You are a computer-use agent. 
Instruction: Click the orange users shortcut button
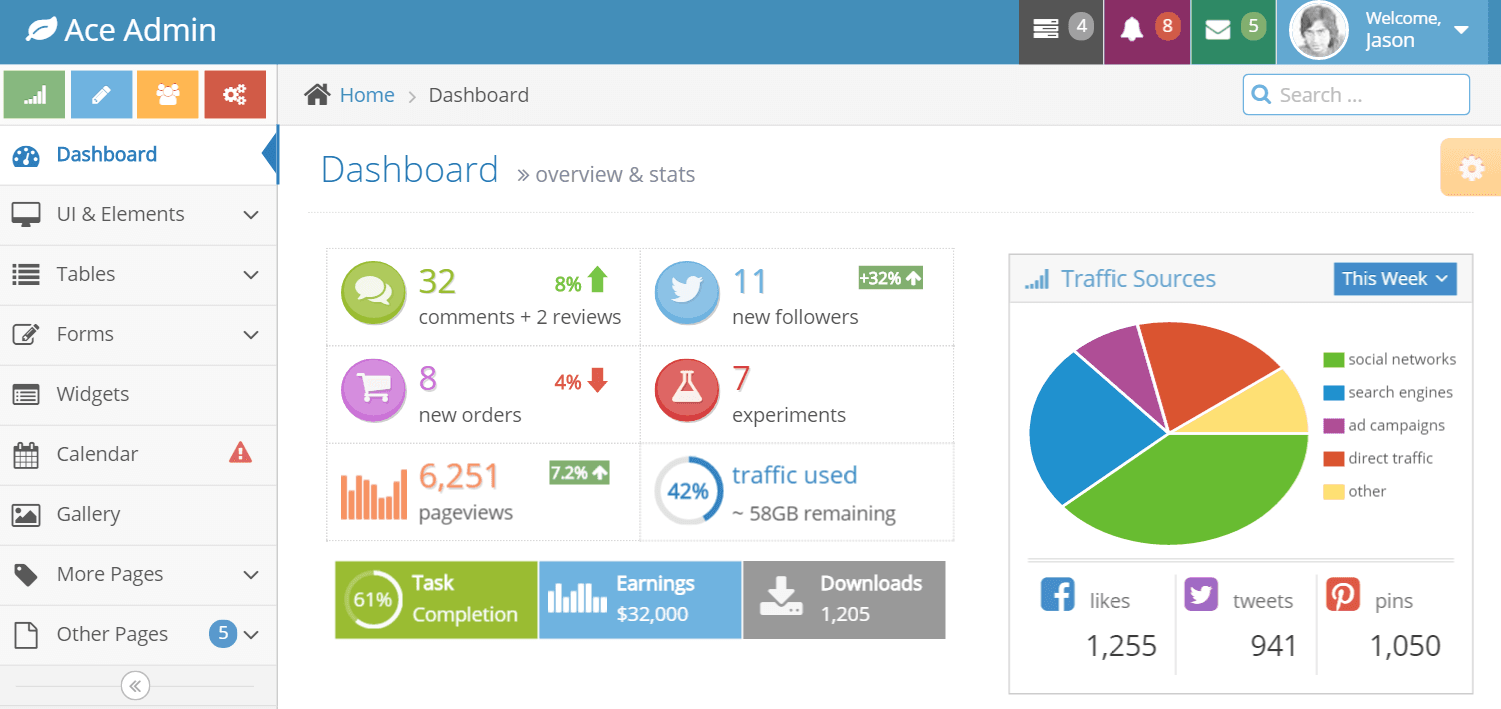[168, 95]
